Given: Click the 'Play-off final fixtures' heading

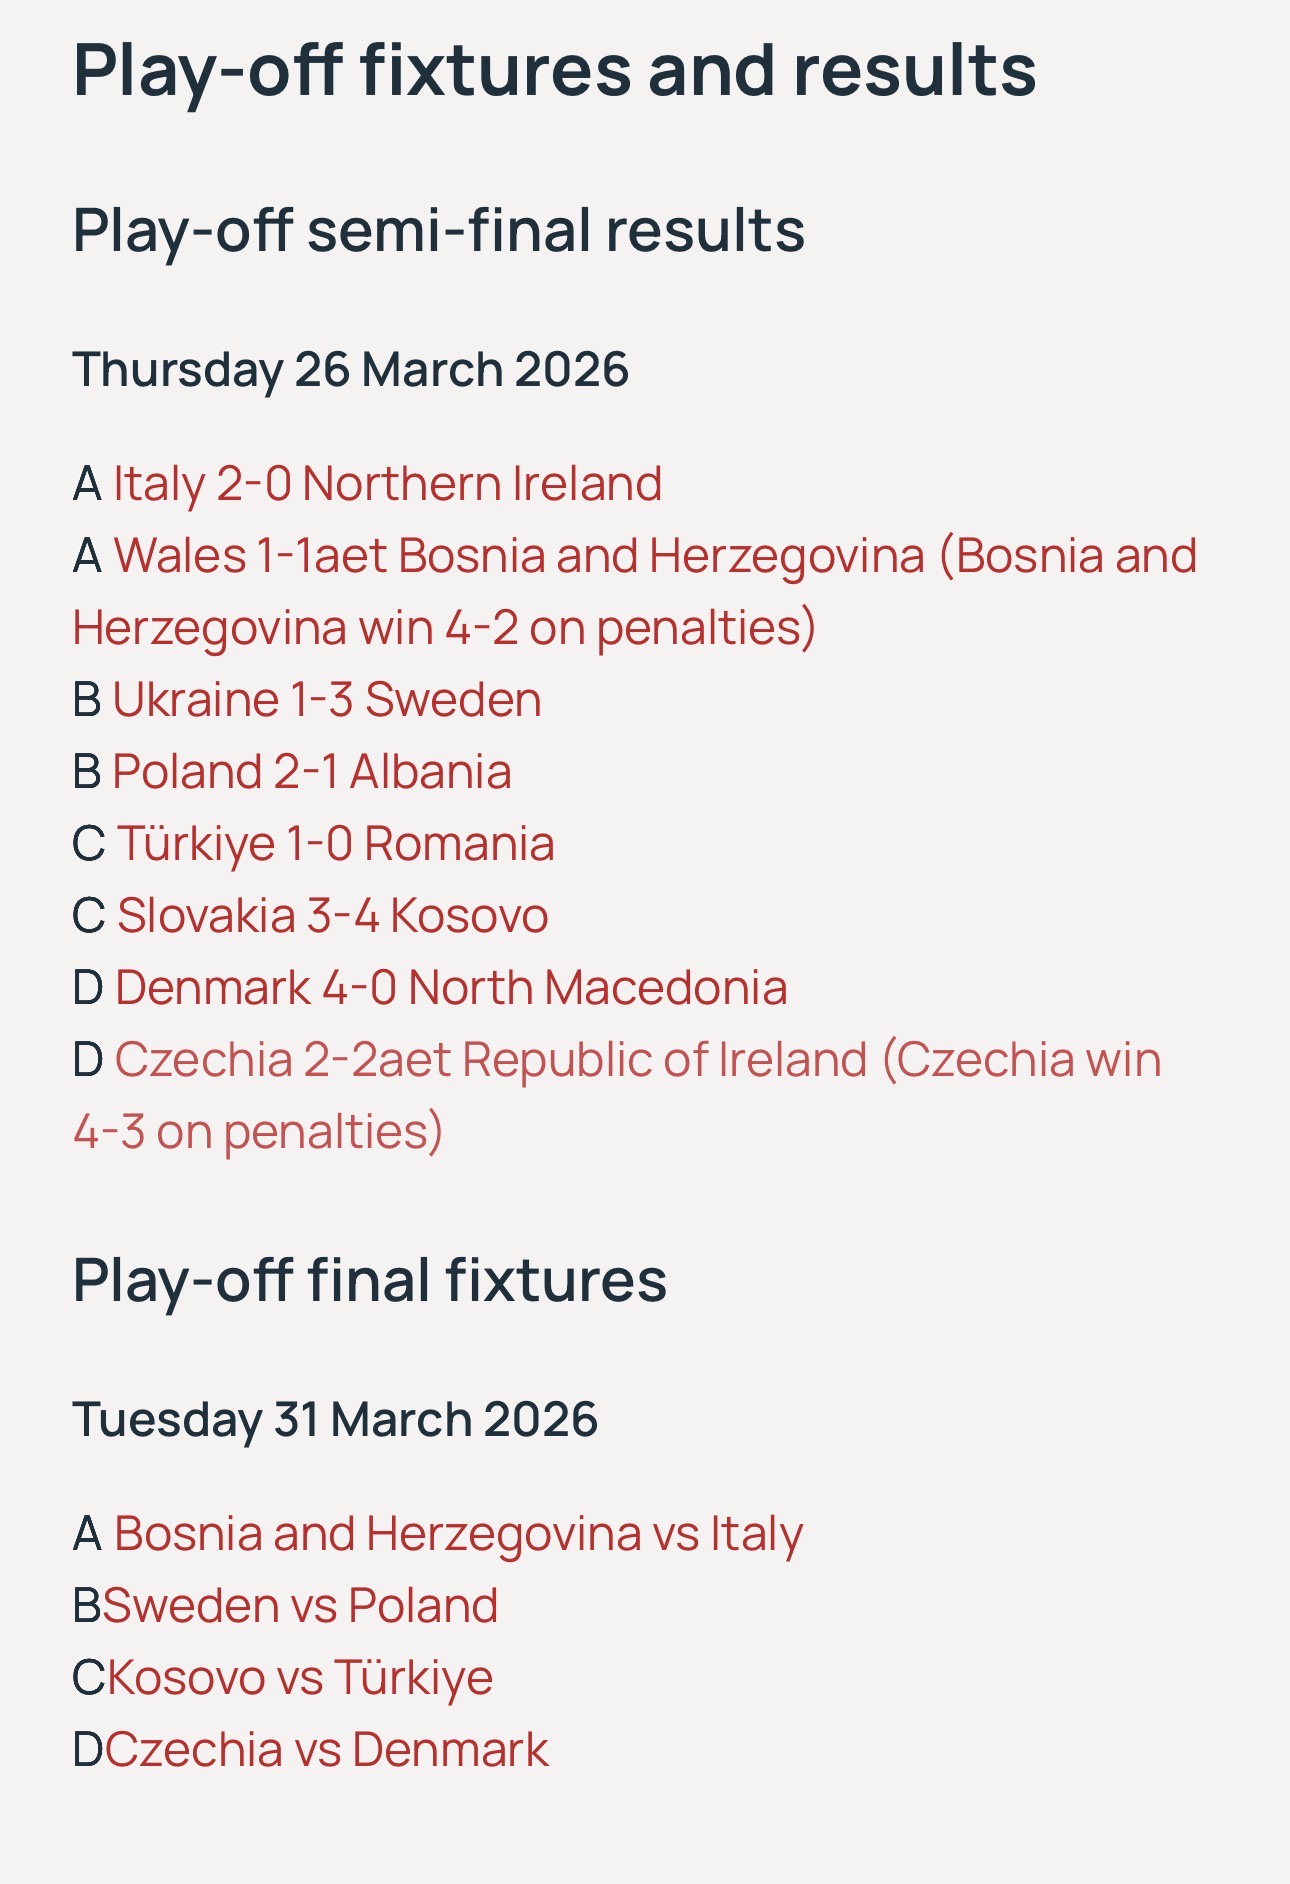Looking at the screenshot, I should [x=369, y=1280].
